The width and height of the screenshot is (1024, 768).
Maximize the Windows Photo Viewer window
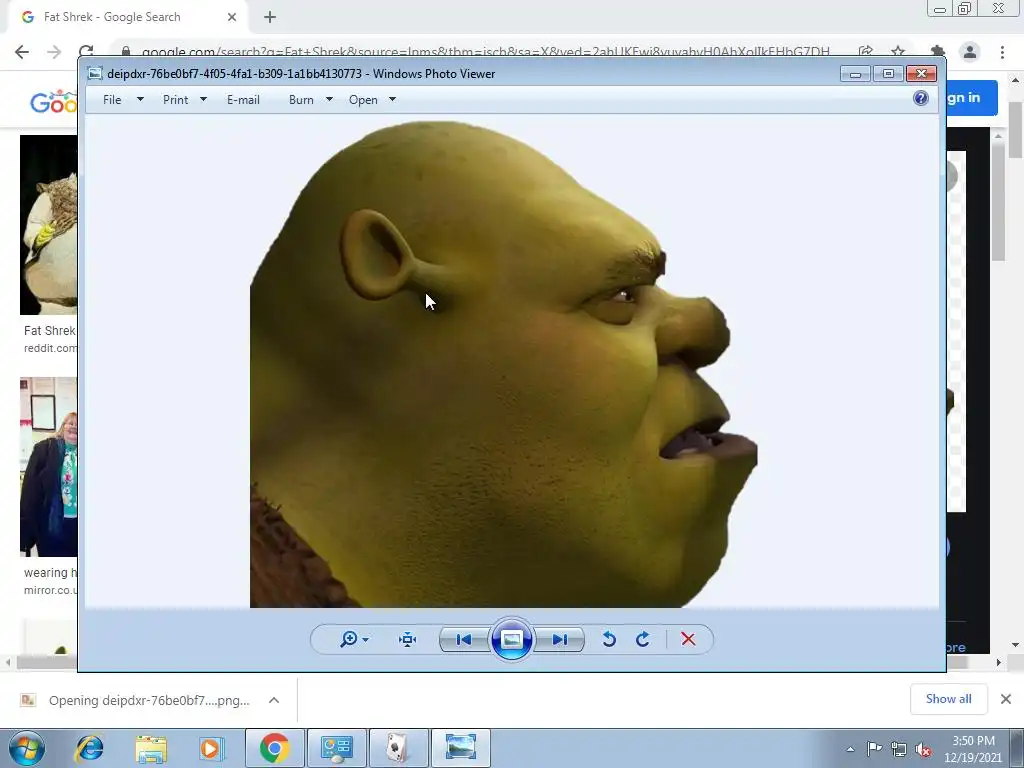(888, 74)
